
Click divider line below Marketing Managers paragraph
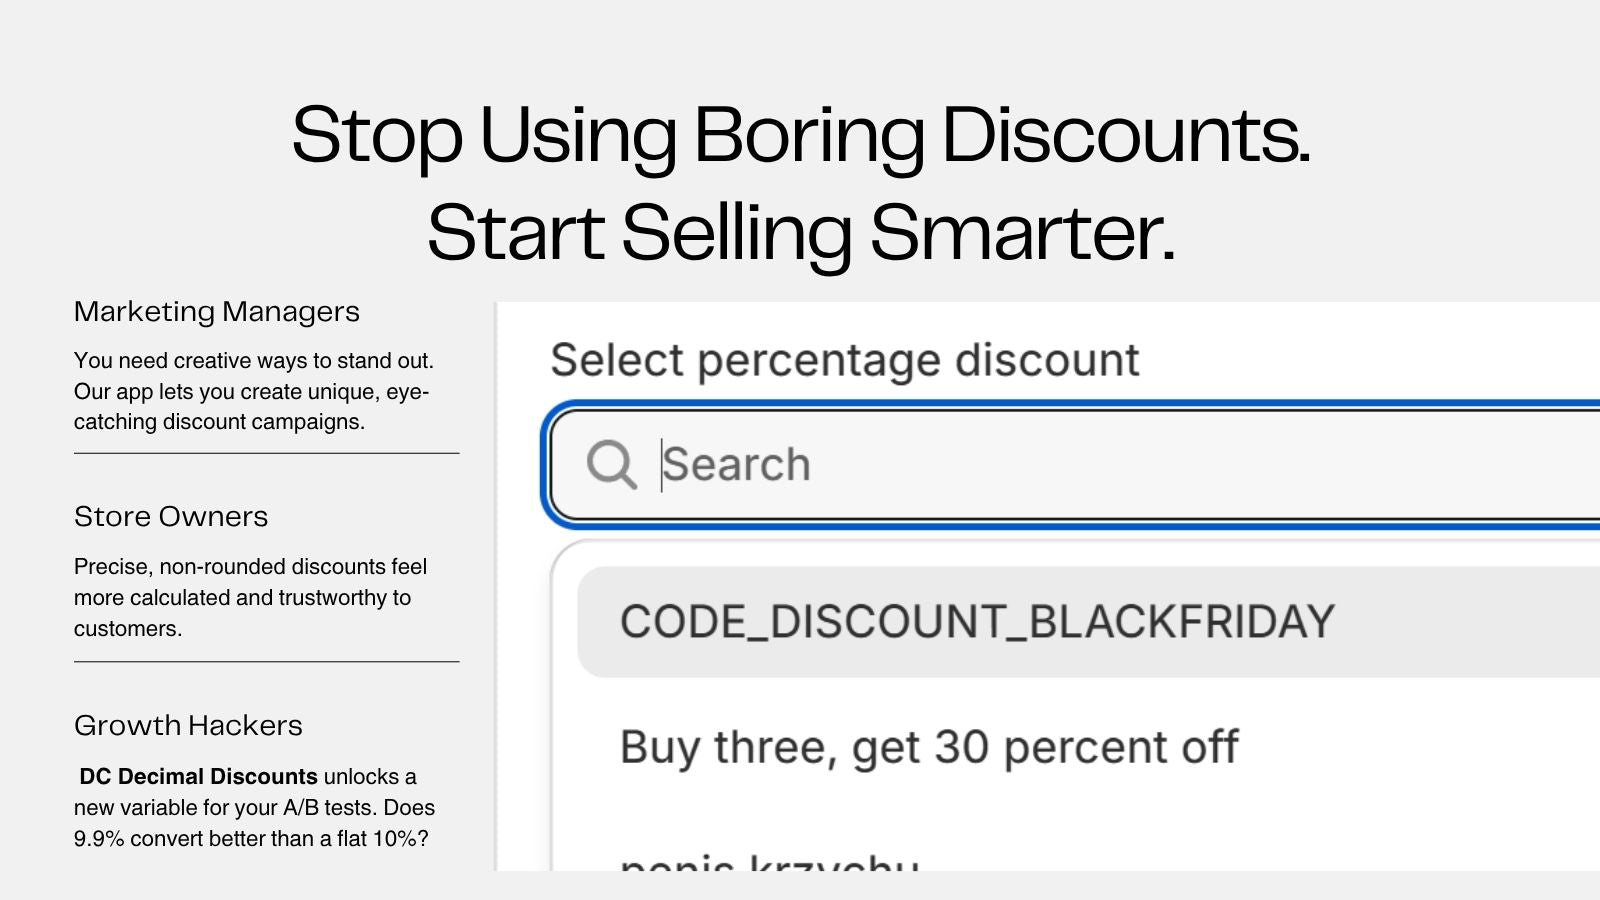pos(267,453)
